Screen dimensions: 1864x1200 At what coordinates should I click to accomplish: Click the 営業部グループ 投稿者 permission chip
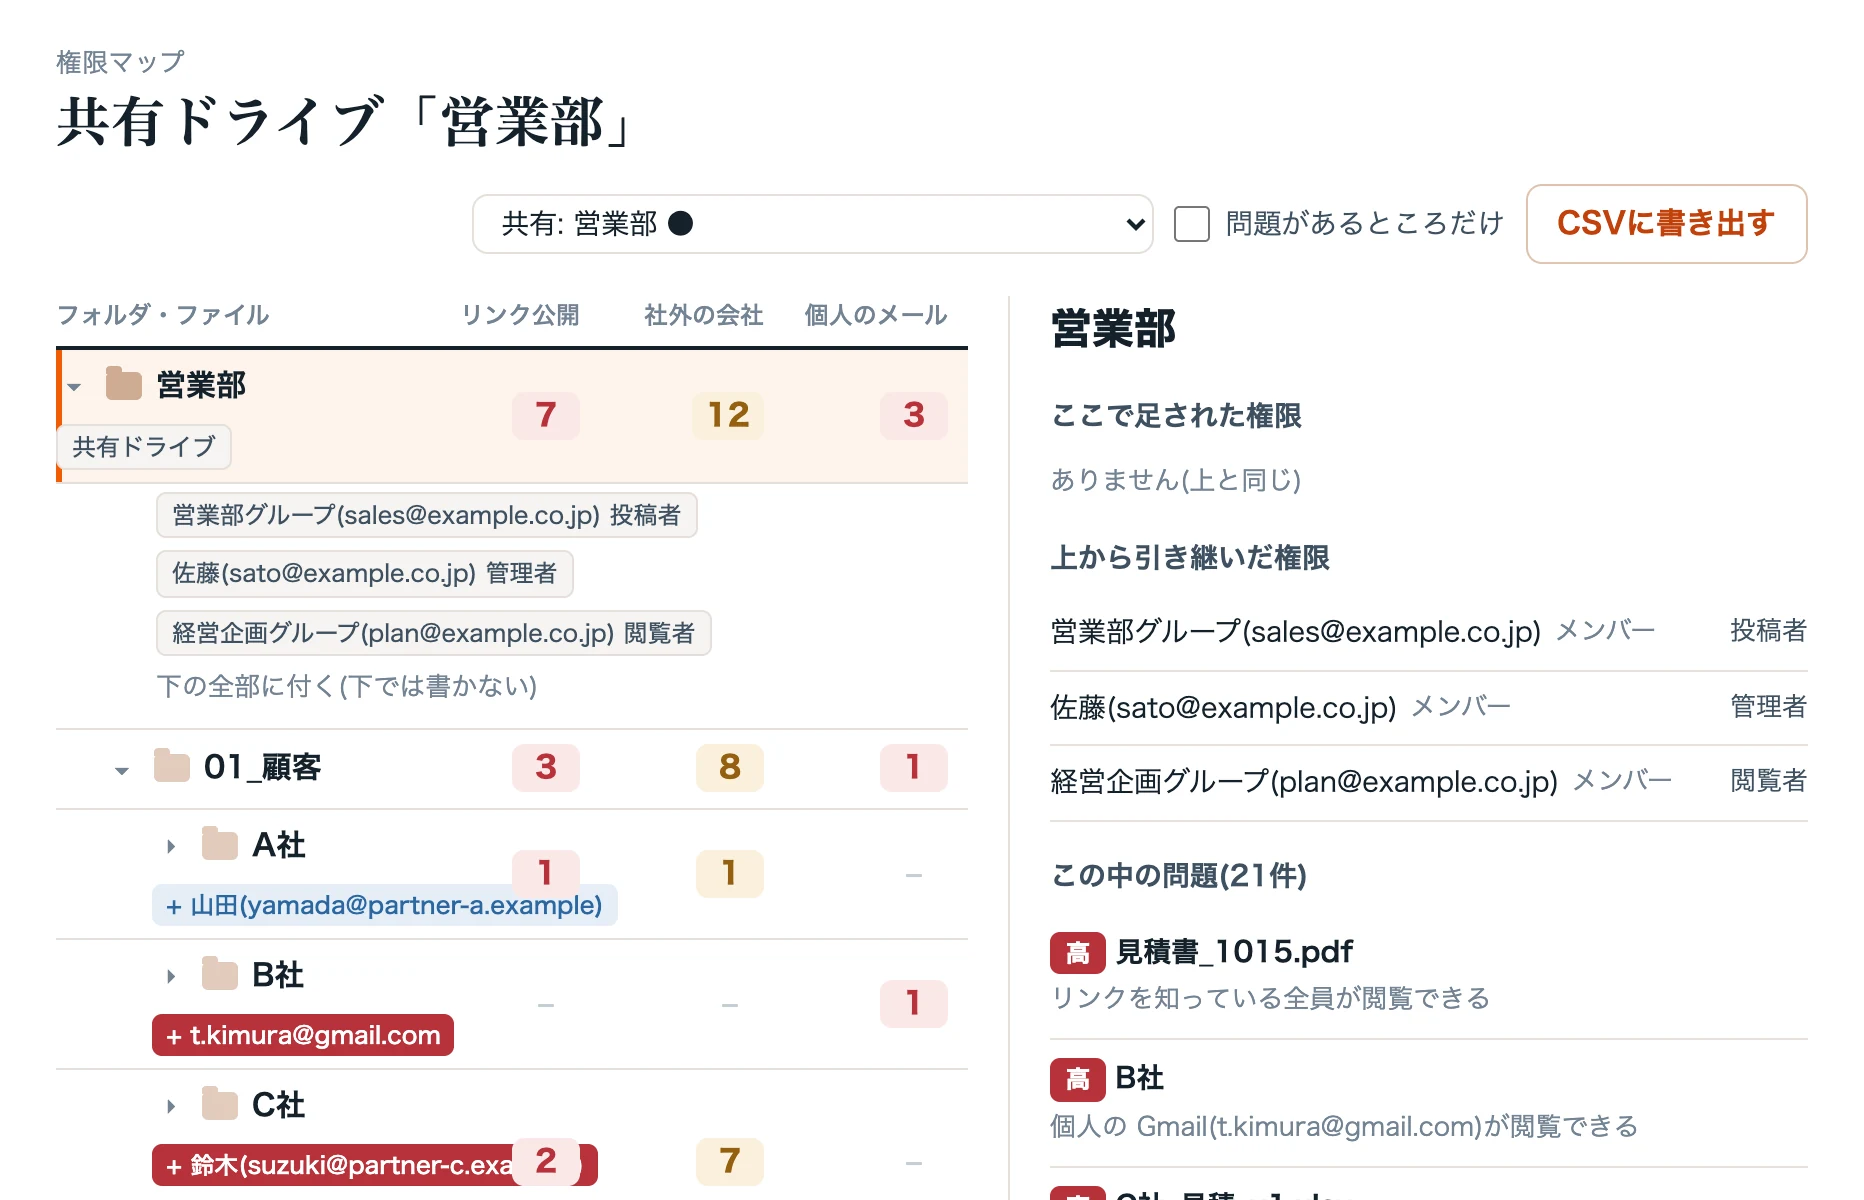426,515
